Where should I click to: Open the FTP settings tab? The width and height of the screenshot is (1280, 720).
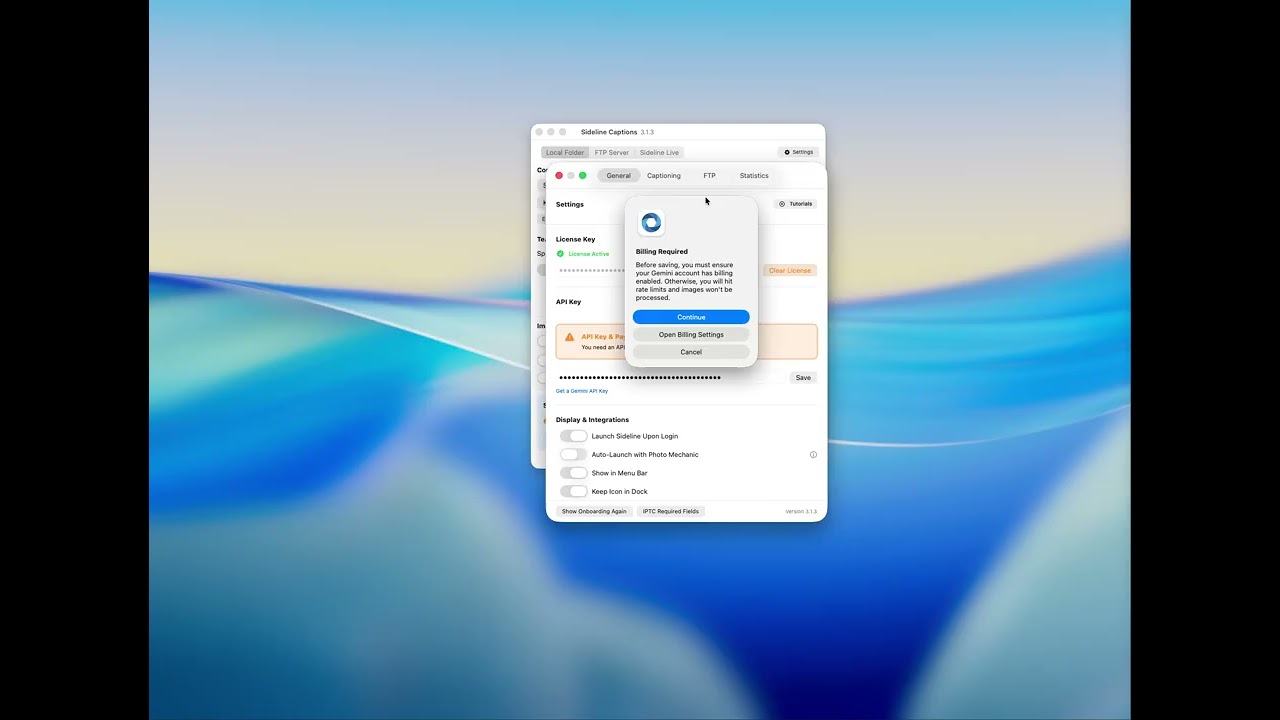(x=709, y=176)
